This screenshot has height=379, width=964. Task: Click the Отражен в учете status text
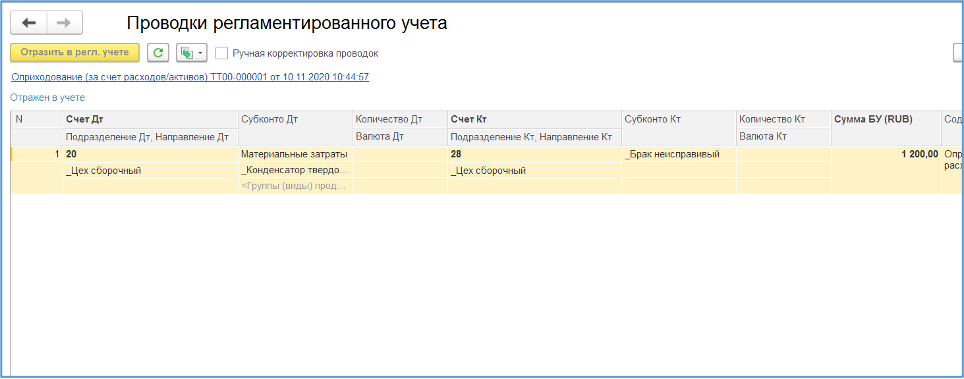[x=47, y=97]
